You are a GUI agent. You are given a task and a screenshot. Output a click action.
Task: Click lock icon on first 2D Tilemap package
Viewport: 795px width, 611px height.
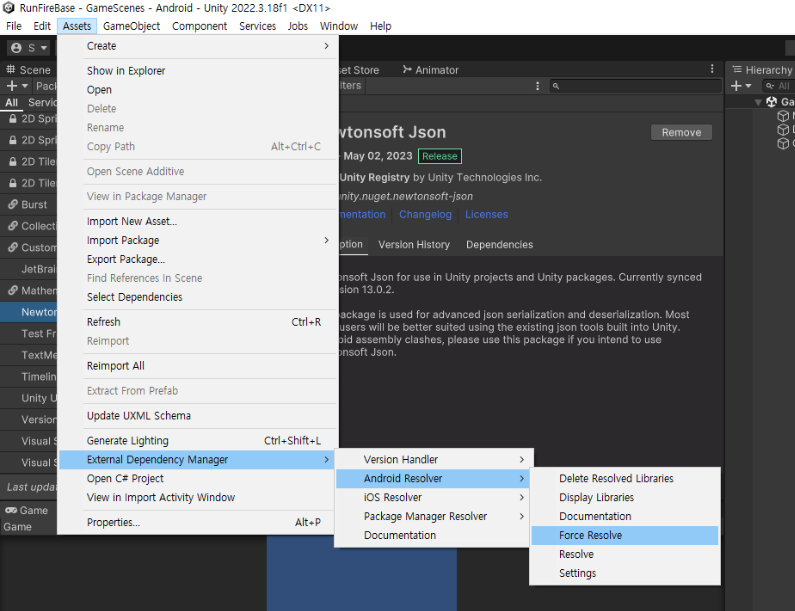coord(13,162)
